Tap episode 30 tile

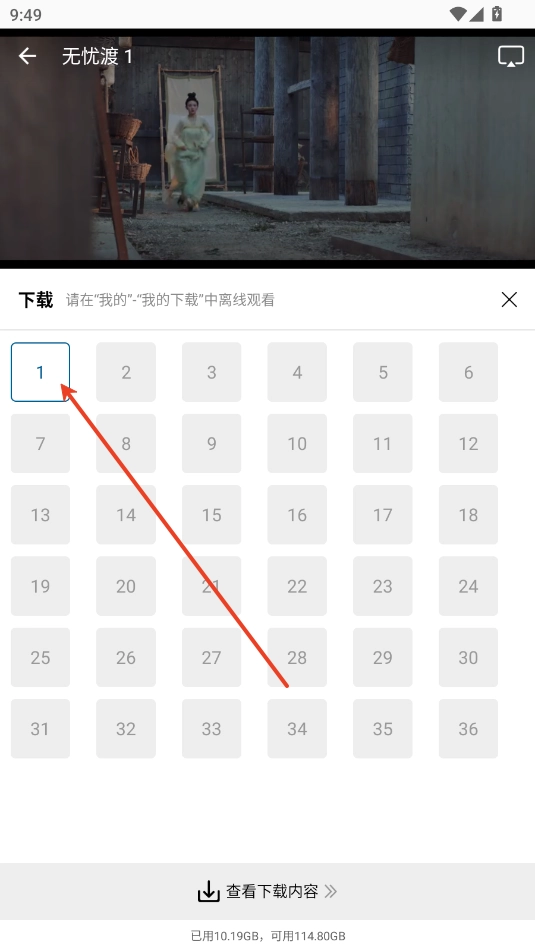468,657
